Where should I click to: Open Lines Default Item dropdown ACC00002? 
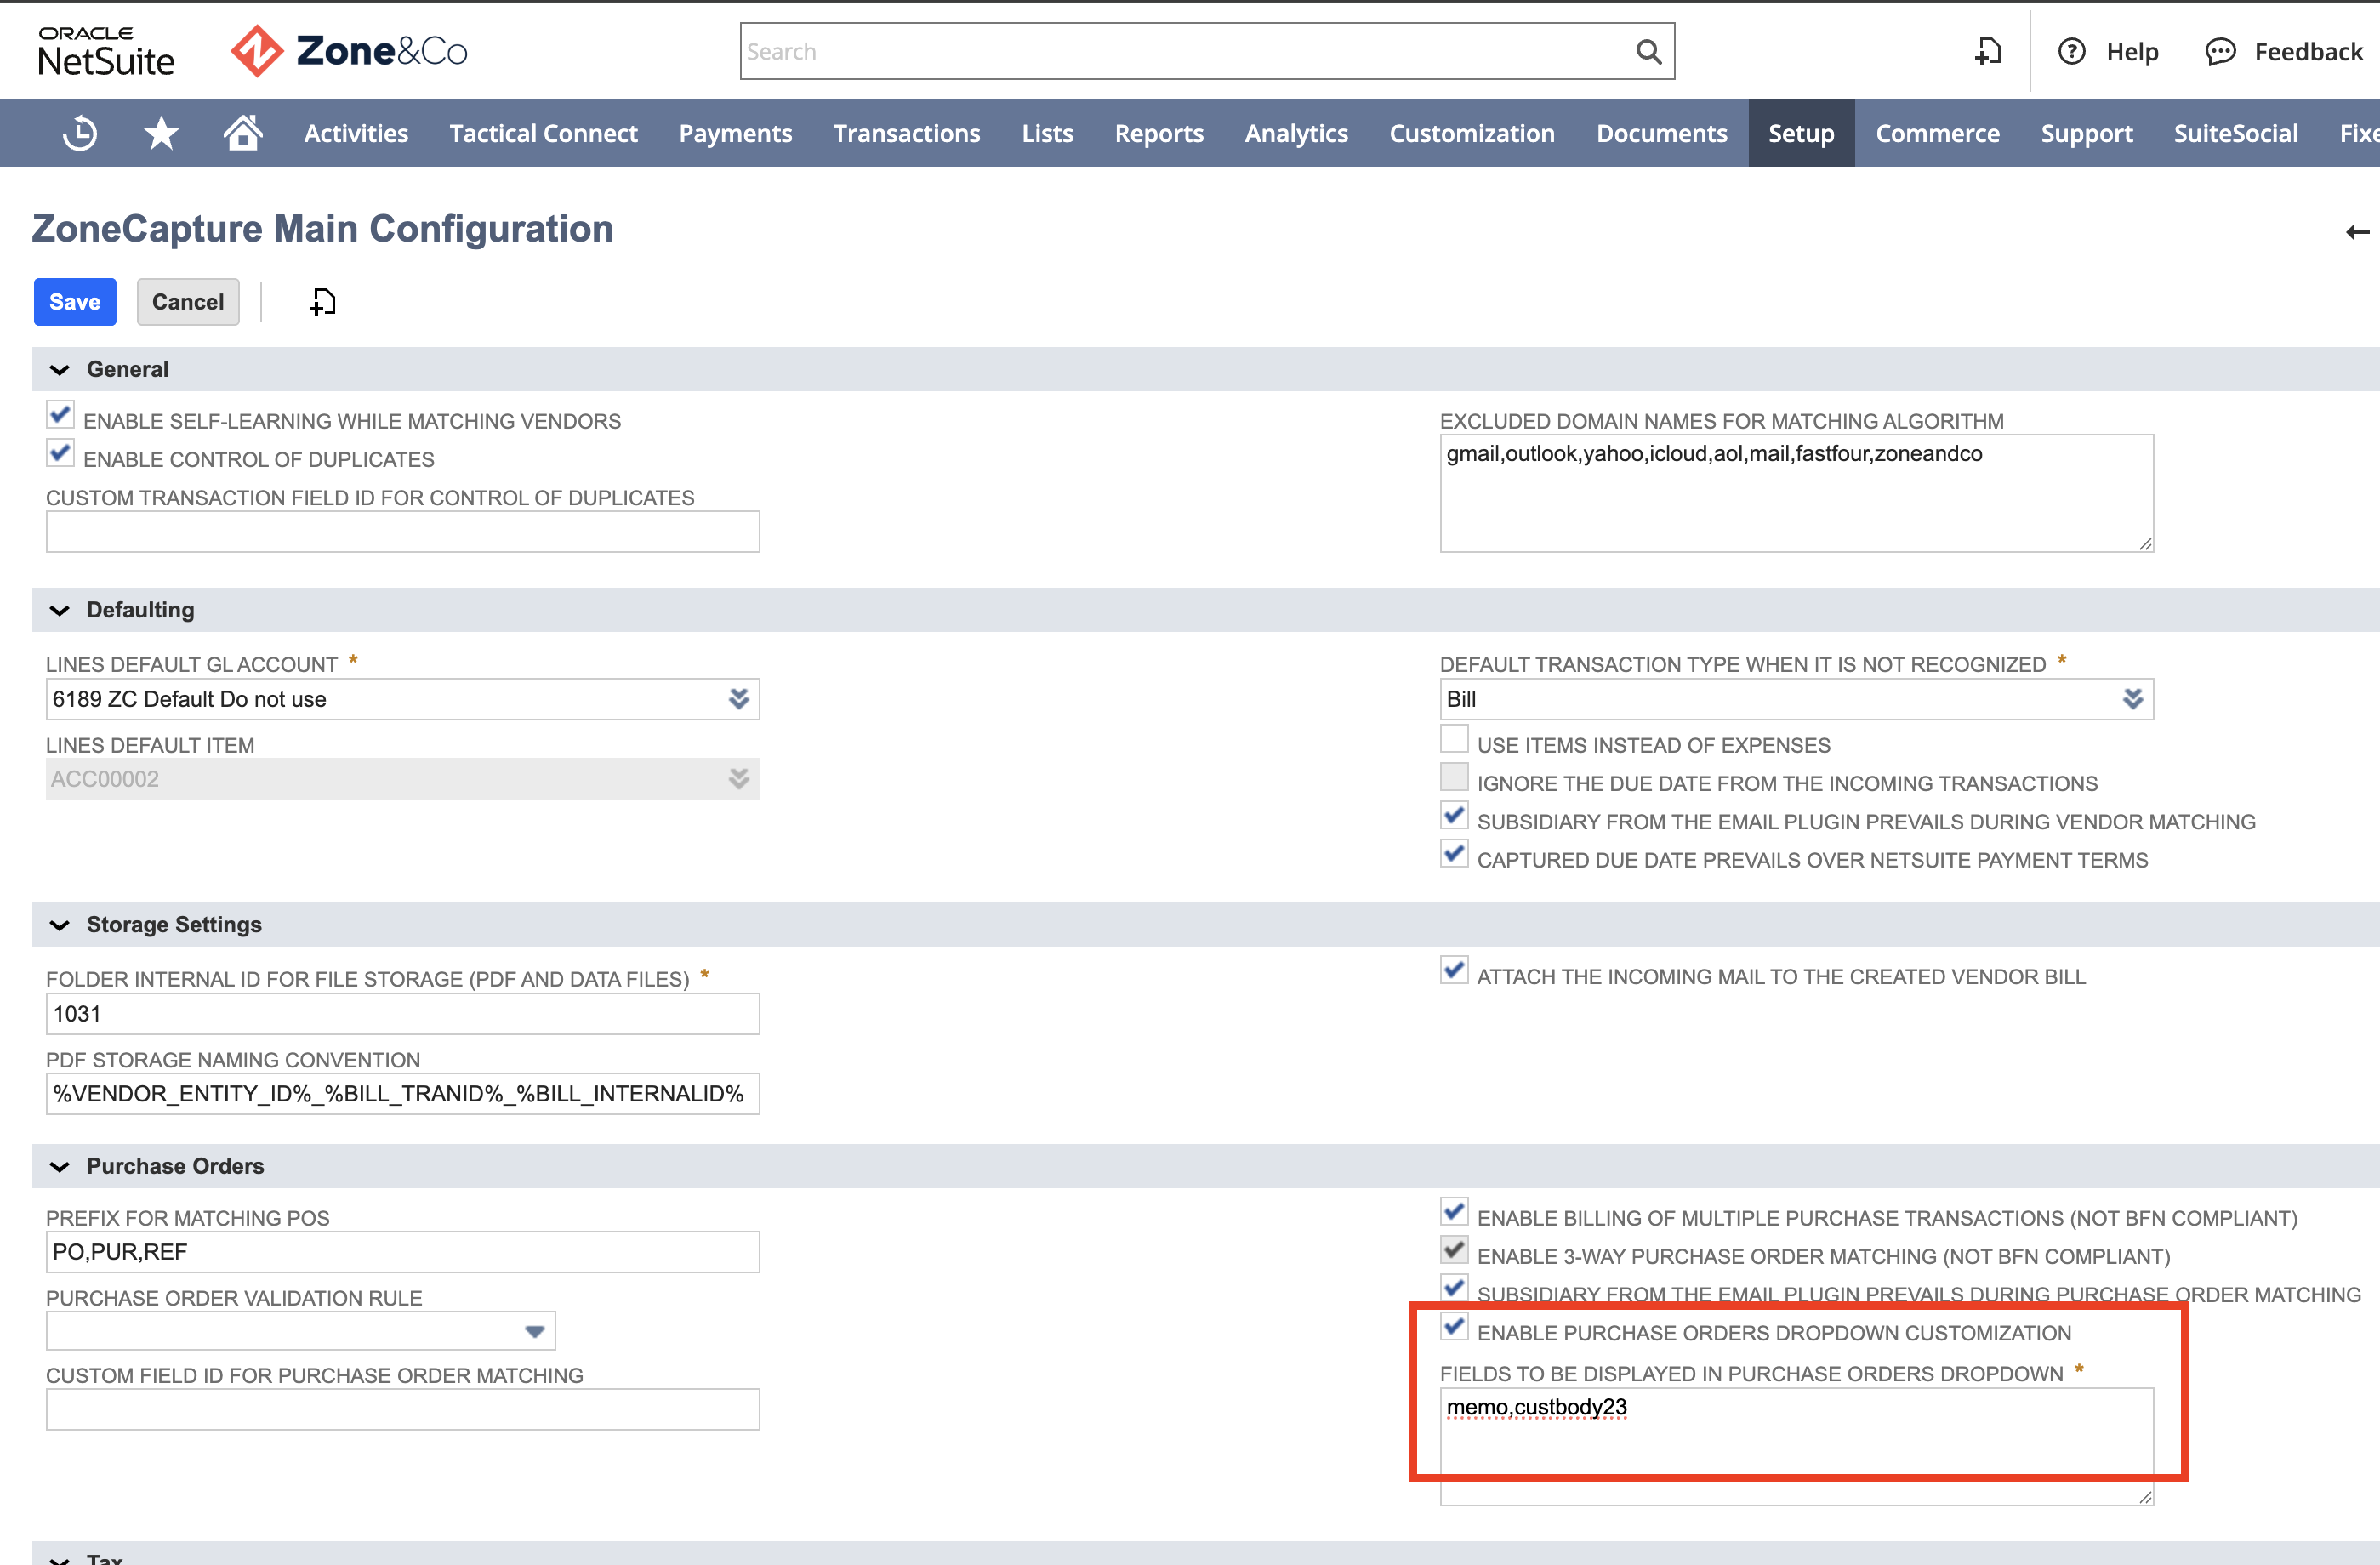[x=738, y=779]
